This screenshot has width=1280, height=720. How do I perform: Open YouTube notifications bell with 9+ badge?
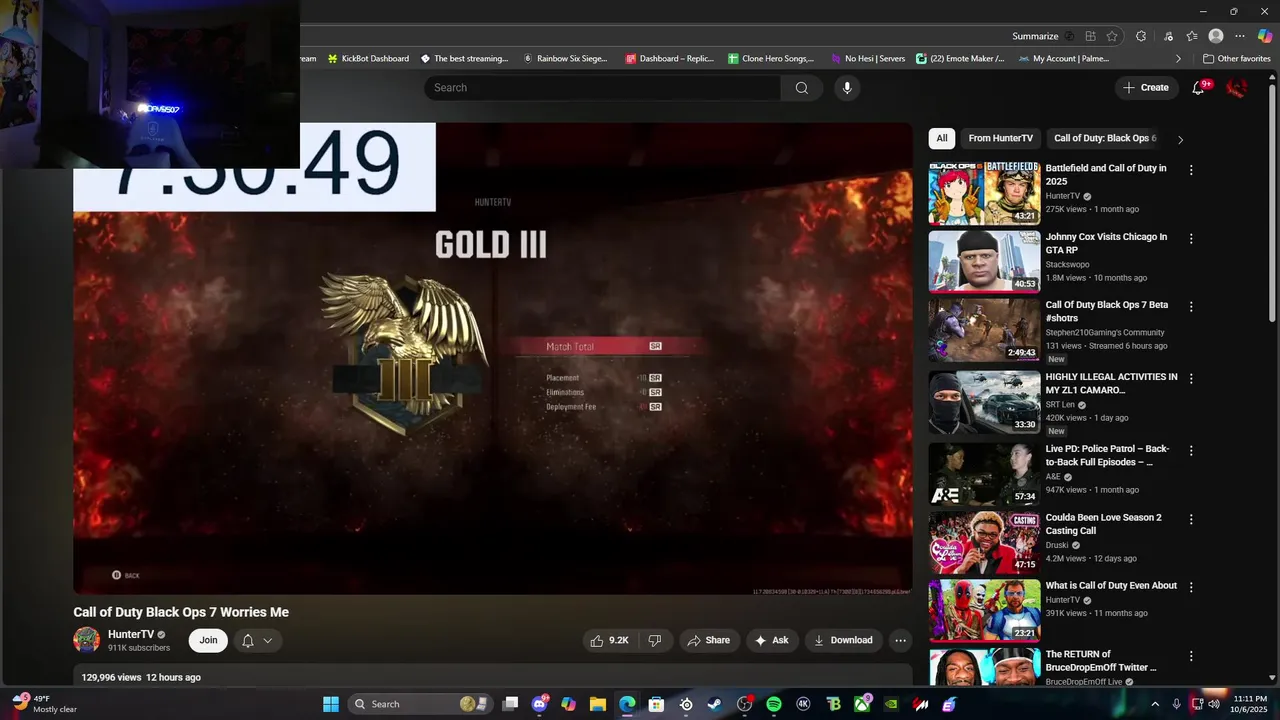[1198, 88]
